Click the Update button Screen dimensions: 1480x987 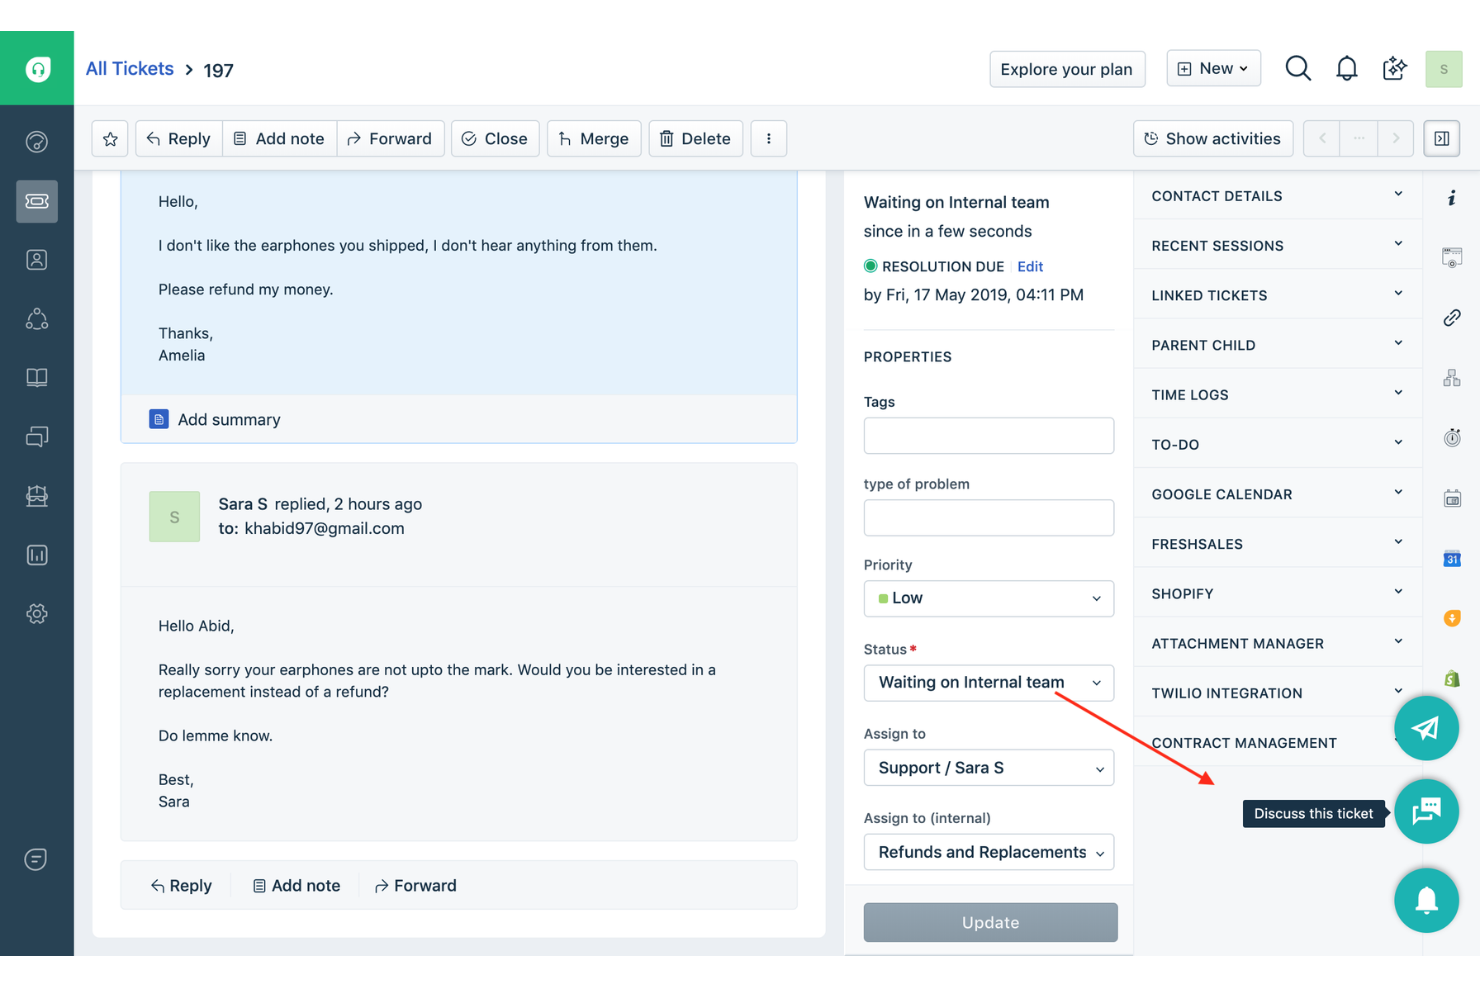[990, 922]
